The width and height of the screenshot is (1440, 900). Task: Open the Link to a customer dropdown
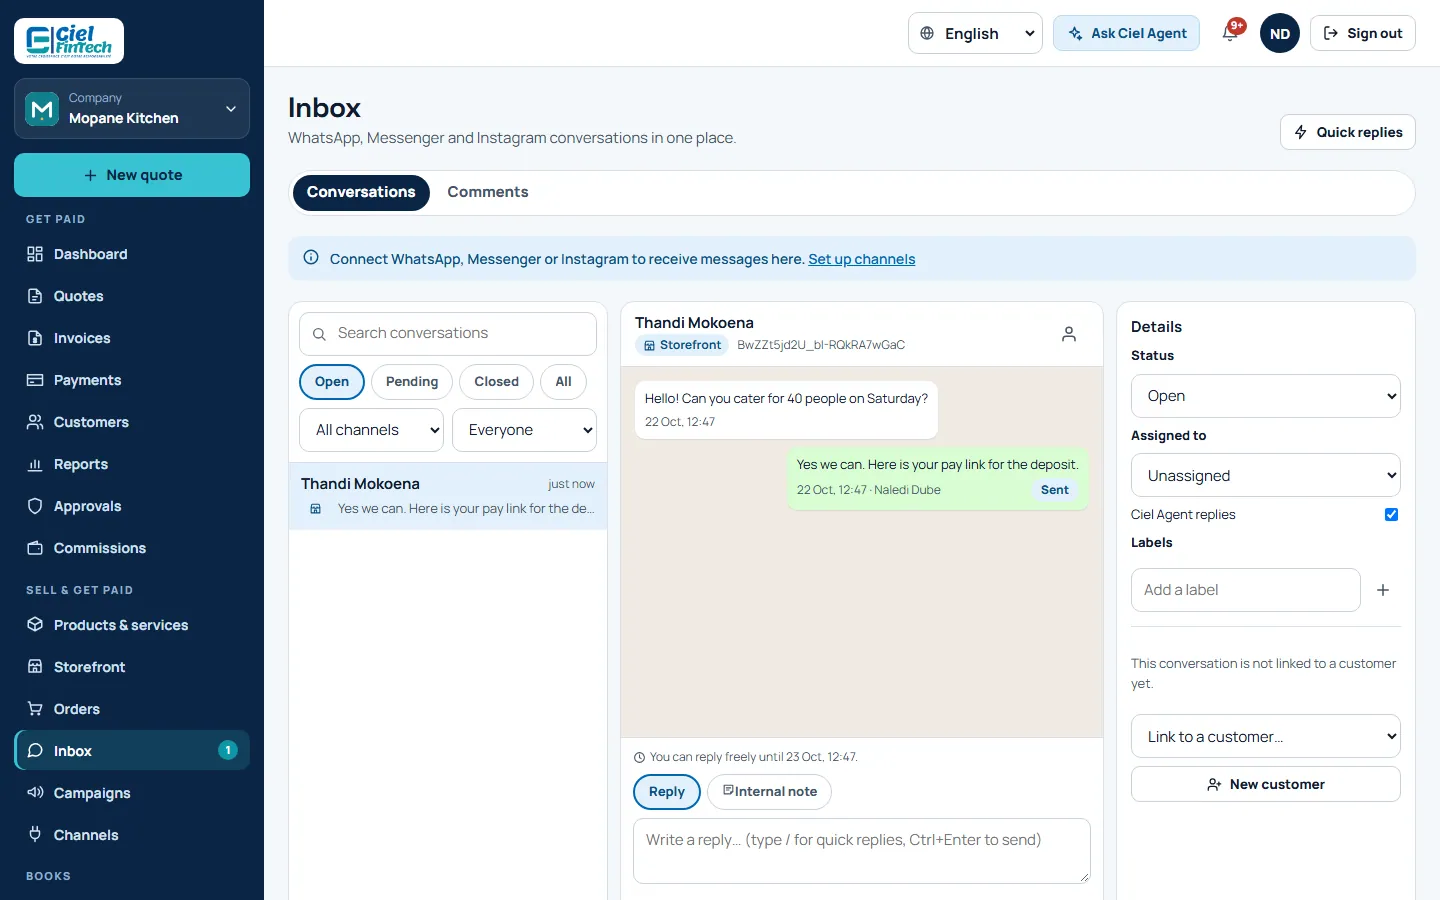pyautogui.click(x=1266, y=736)
